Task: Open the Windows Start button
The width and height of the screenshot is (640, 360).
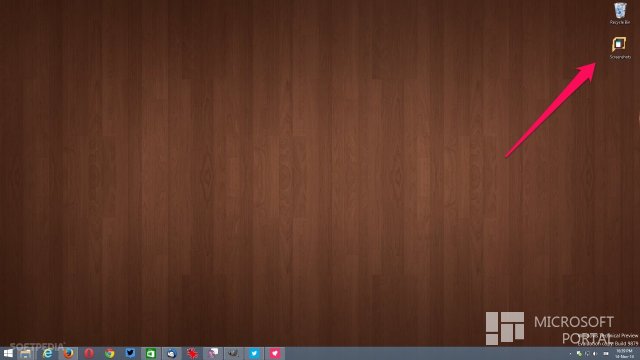Action: click(x=8, y=353)
